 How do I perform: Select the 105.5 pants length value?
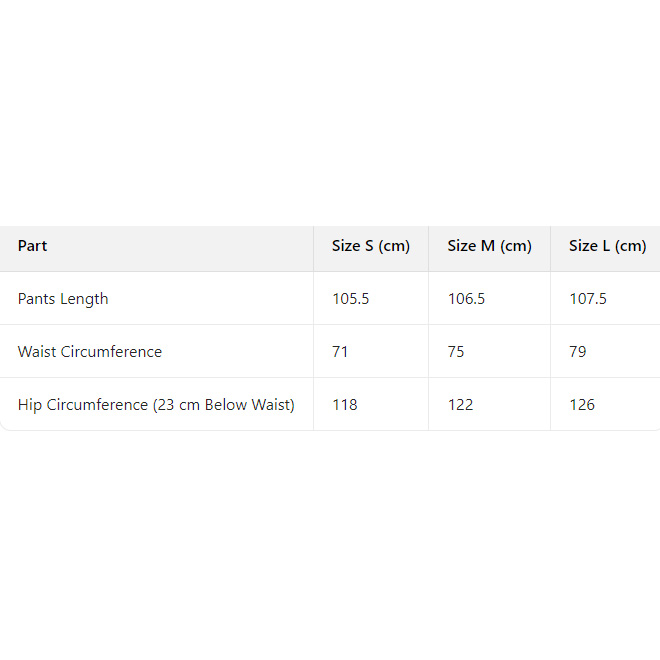350,299
